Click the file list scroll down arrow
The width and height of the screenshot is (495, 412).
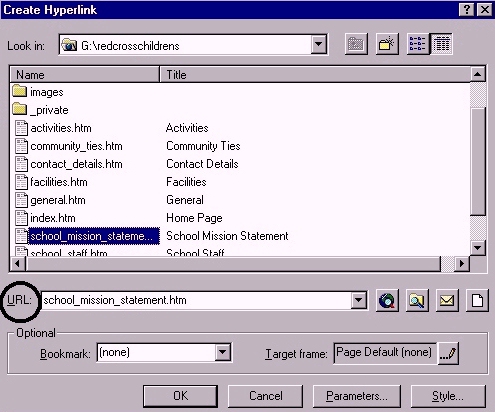point(478,248)
